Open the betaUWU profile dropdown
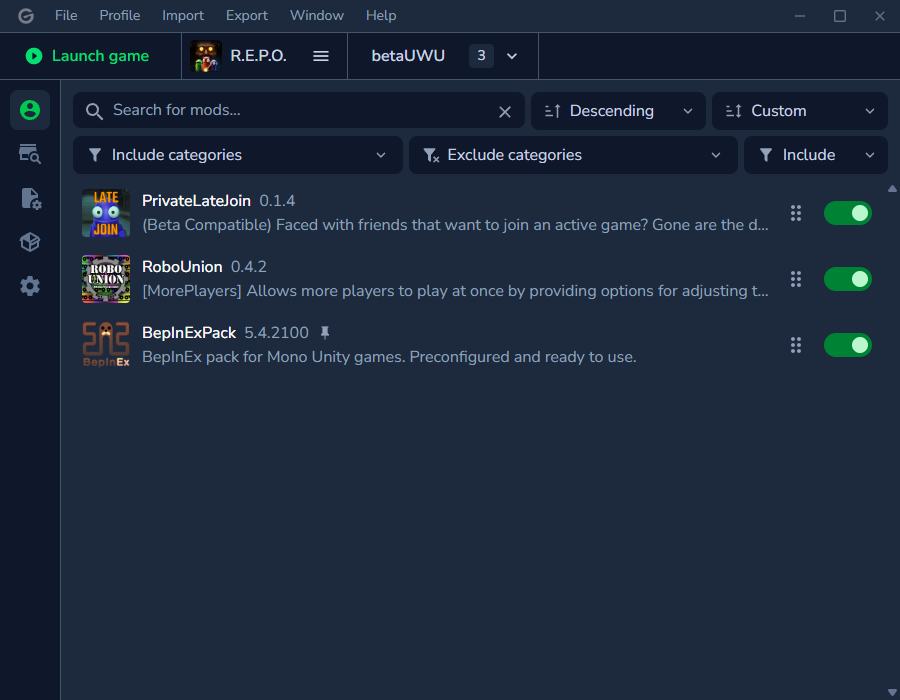900x700 pixels. [443, 56]
